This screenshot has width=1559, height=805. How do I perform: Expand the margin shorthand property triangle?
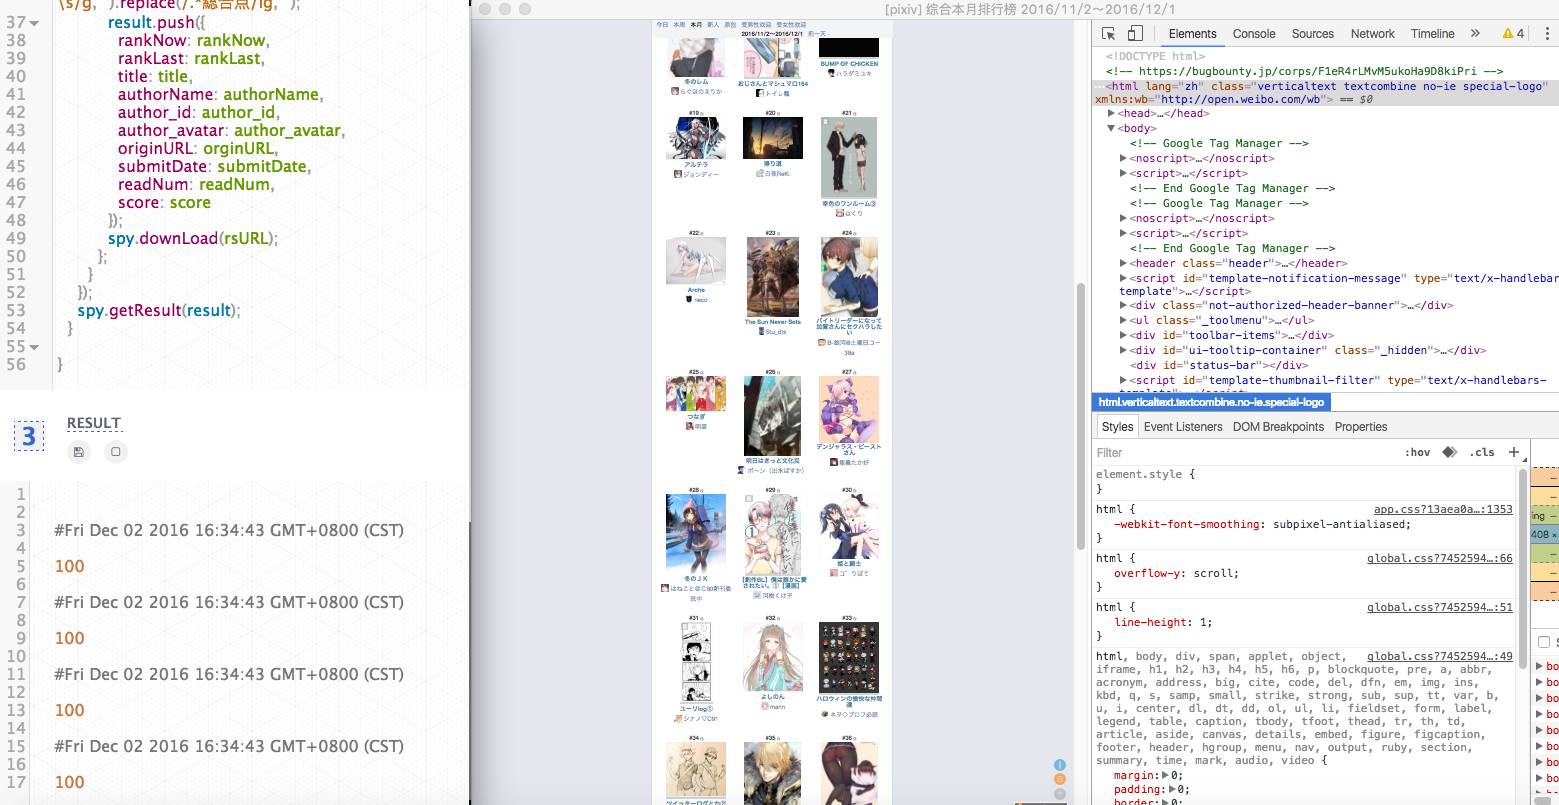point(1166,775)
